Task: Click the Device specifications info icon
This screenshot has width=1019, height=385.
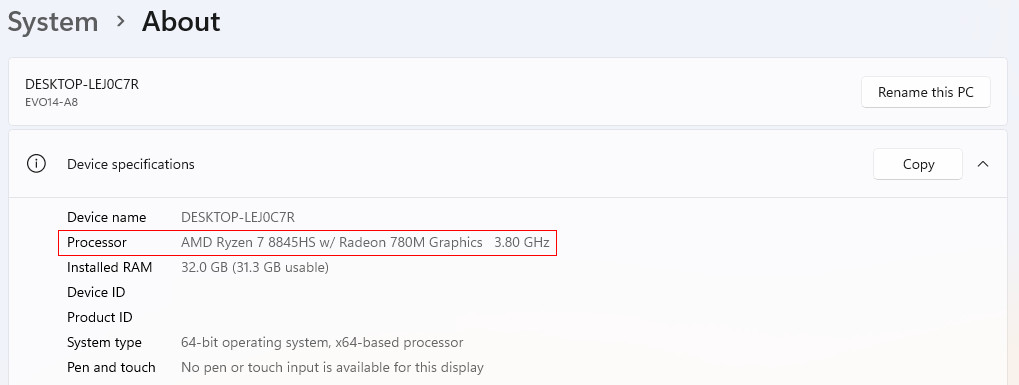Action: click(36, 164)
